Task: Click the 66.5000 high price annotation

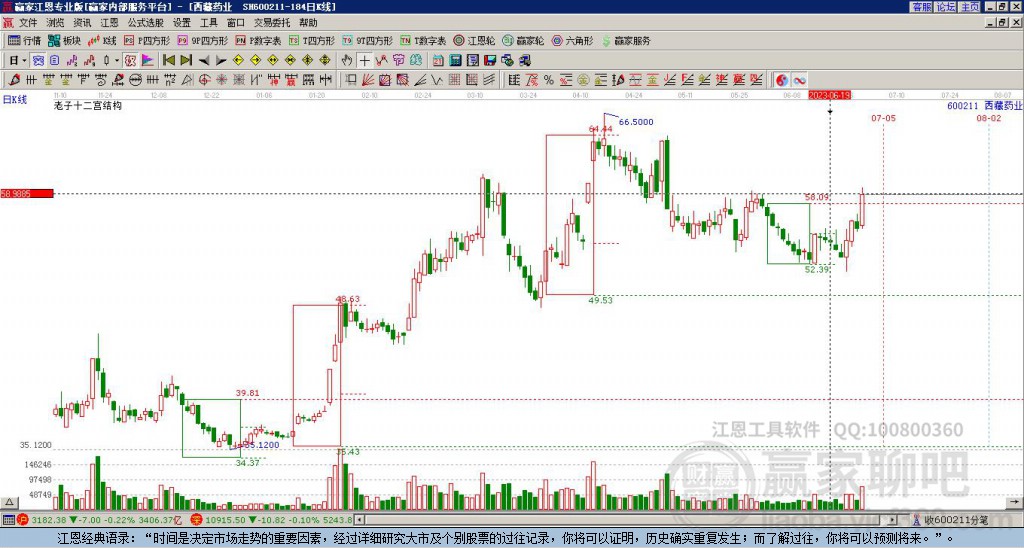Action: pyautogui.click(x=635, y=122)
